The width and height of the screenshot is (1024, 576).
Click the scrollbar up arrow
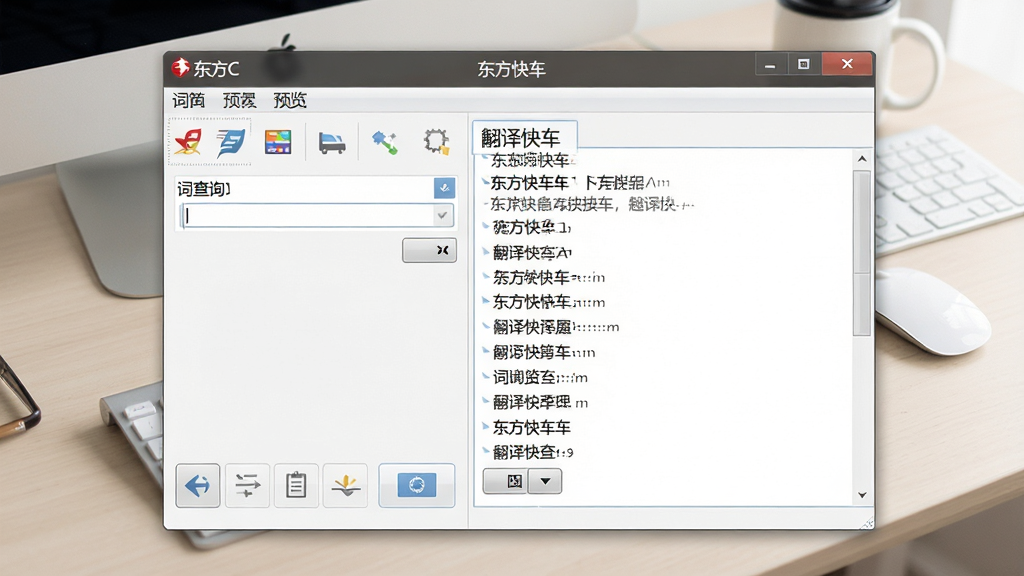click(861, 159)
